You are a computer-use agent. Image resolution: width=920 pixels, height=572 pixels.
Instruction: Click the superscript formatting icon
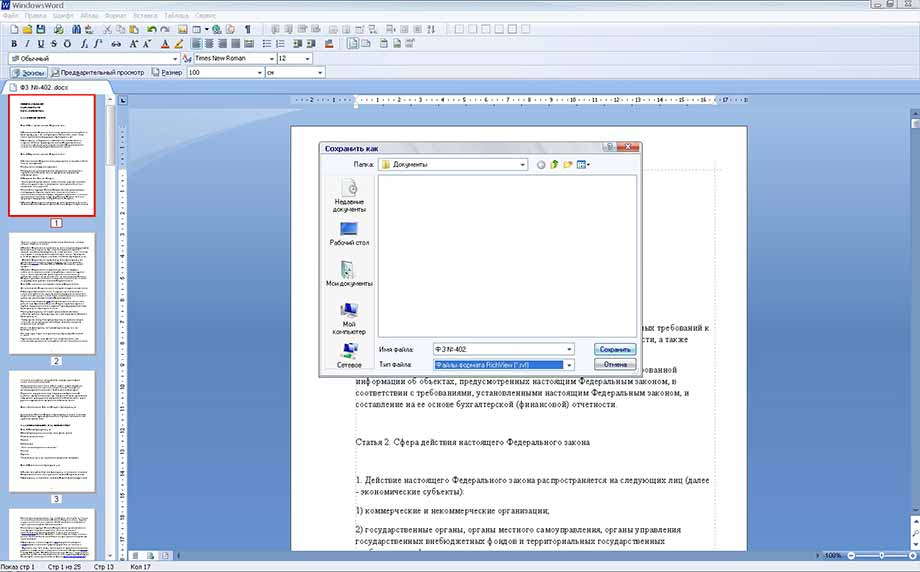tap(98, 44)
